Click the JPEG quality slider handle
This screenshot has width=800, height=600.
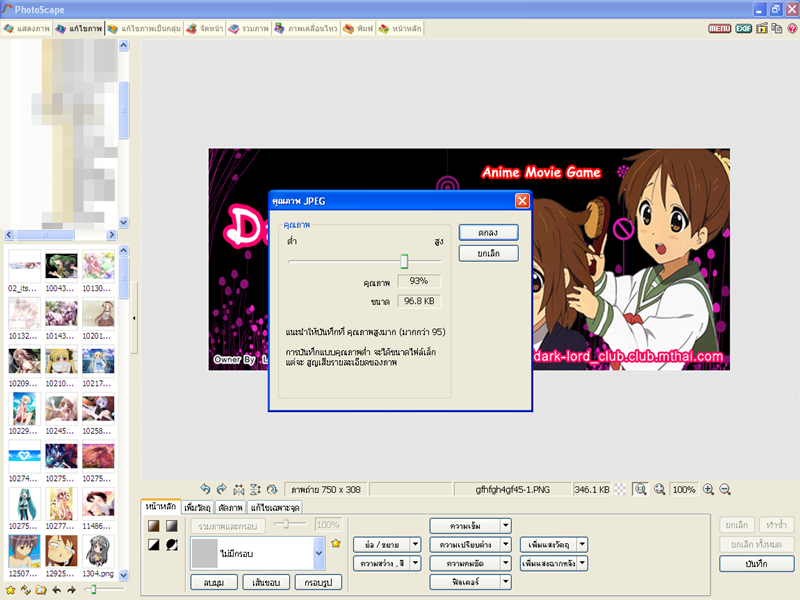coord(404,261)
